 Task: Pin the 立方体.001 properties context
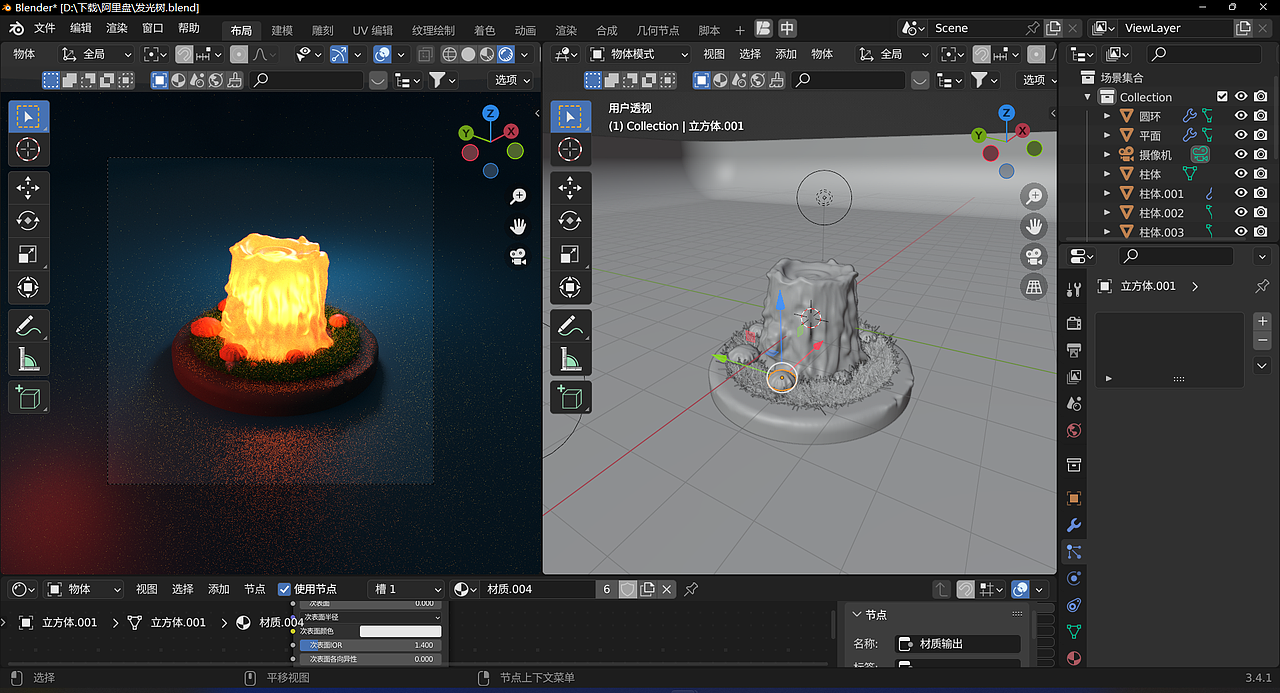(1262, 286)
